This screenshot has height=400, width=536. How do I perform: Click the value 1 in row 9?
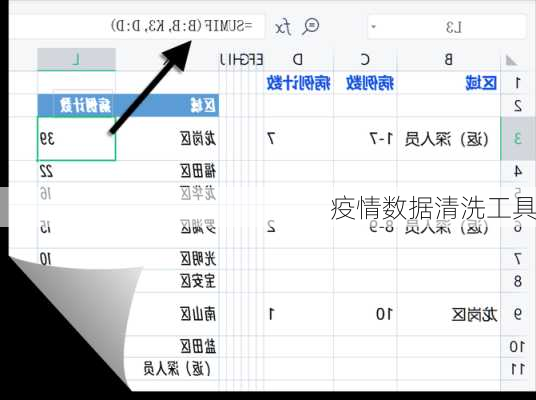click(298, 314)
